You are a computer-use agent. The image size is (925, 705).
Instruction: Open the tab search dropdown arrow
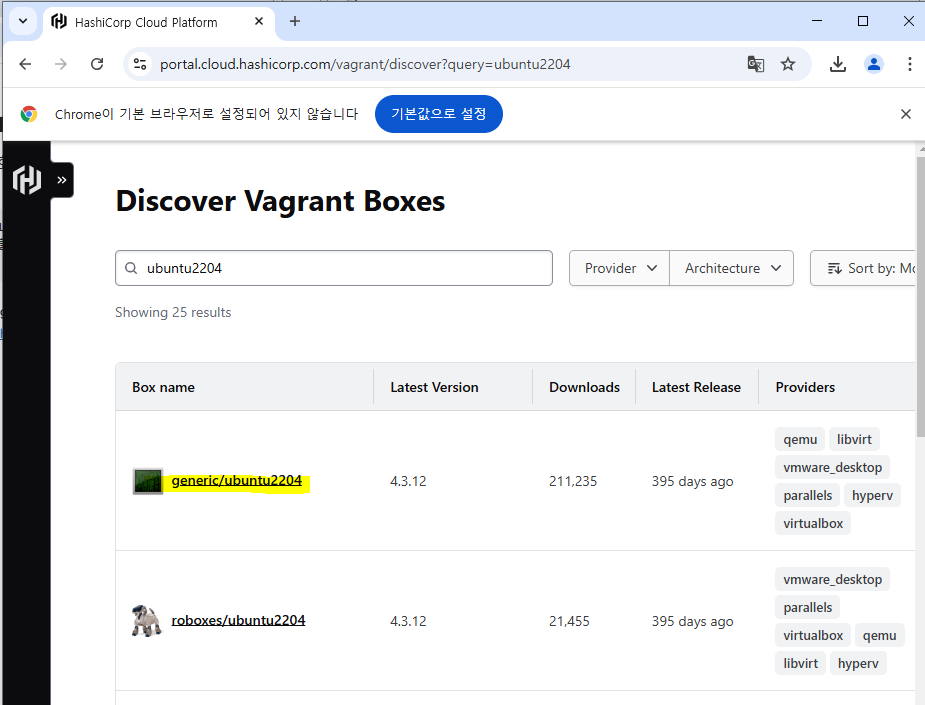tap(23, 22)
